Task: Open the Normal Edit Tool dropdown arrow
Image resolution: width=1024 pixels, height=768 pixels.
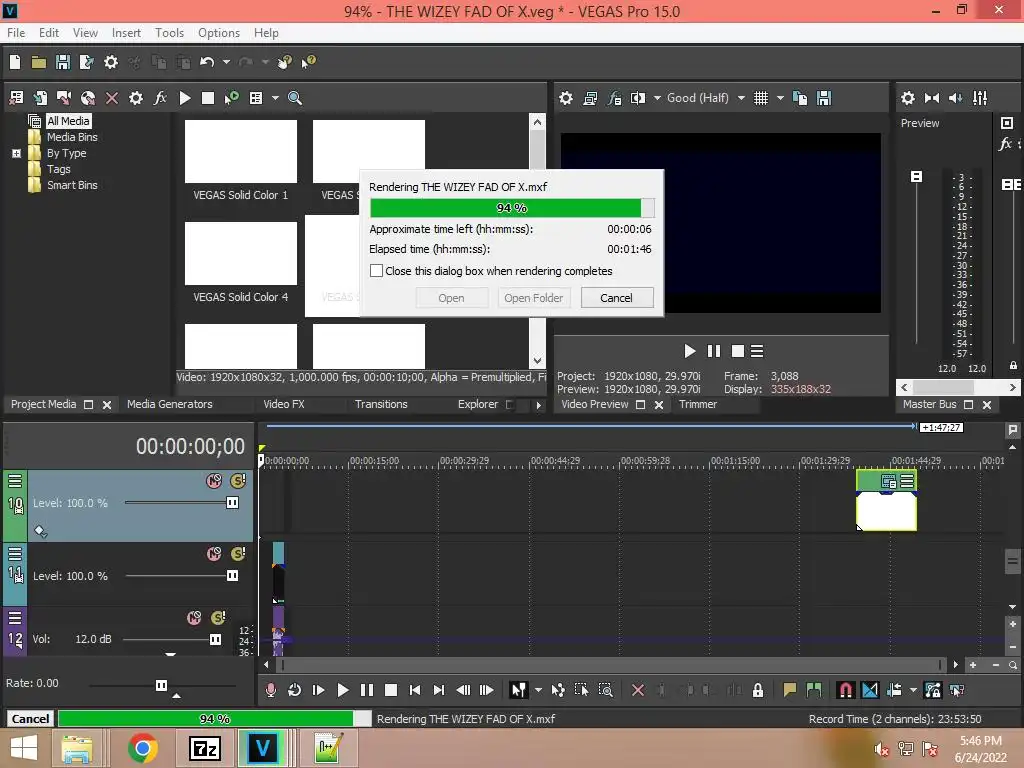Action: tap(538, 690)
